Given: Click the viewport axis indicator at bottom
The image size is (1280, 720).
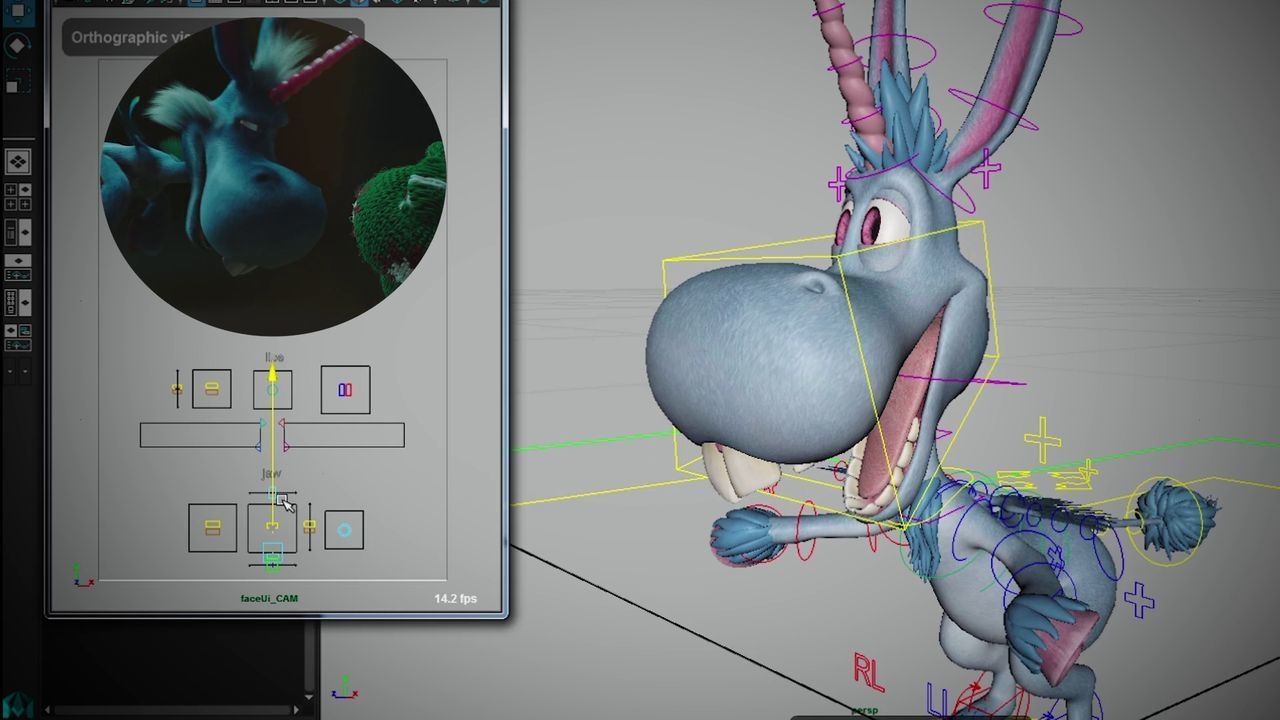Looking at the screenshot, I should click(x=344, y=687).
